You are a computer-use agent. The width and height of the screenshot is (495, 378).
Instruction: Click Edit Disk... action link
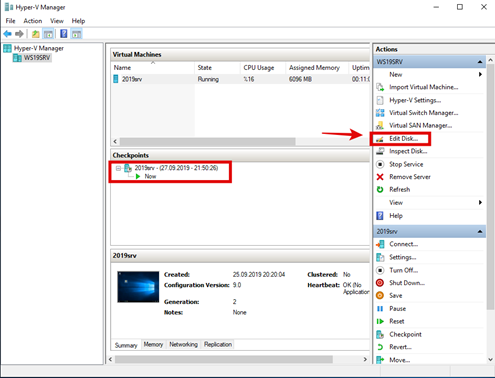[x=403, y=139]
